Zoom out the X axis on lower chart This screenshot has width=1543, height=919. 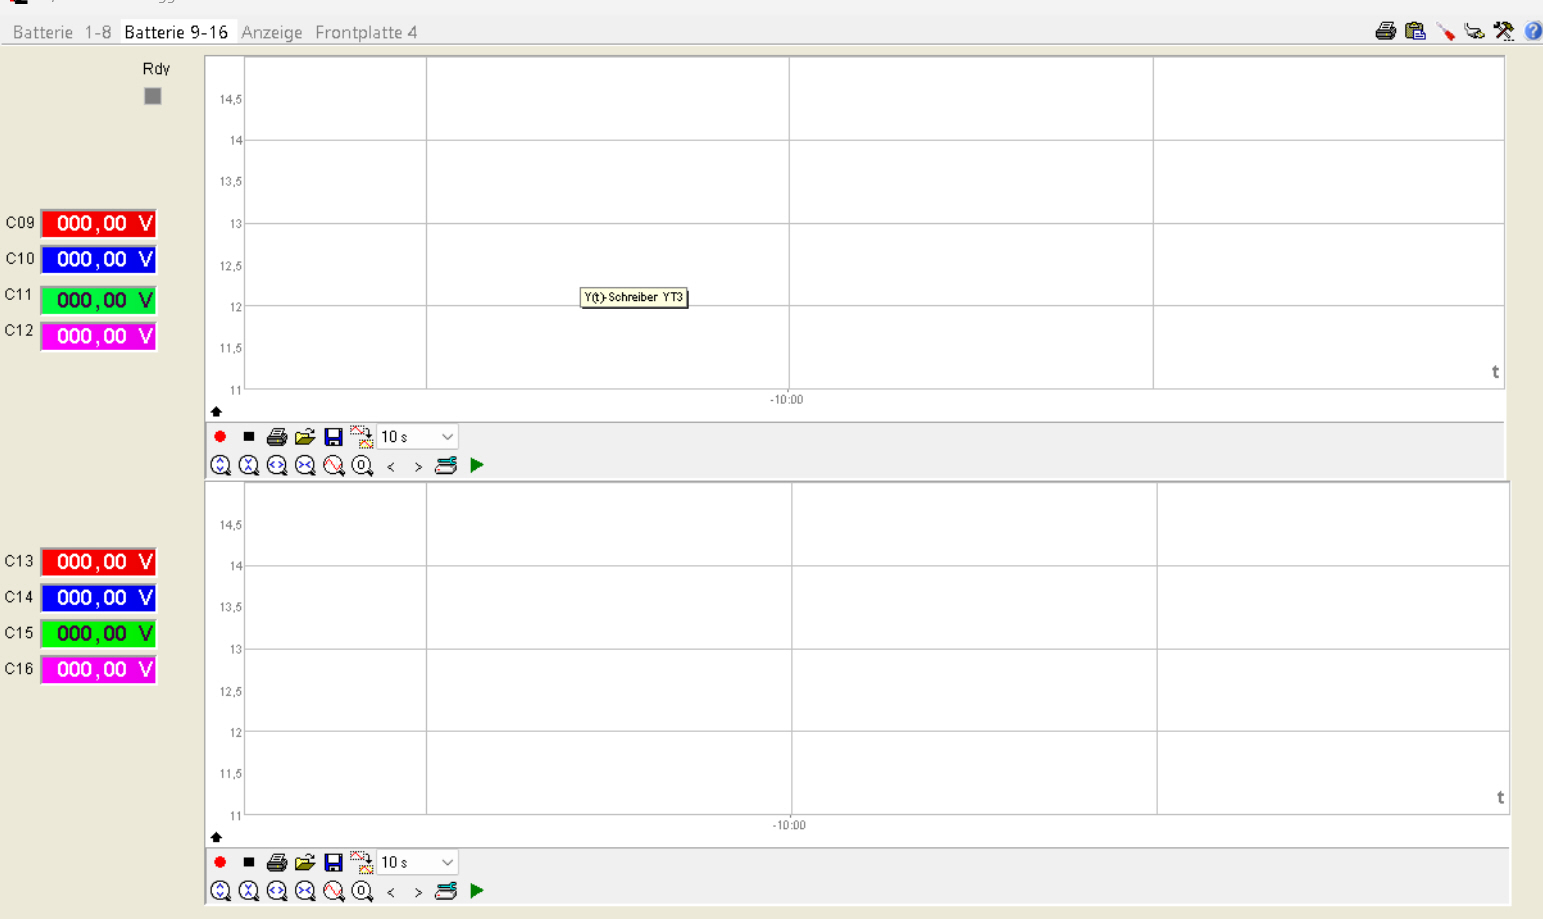[x=305, y=891]
